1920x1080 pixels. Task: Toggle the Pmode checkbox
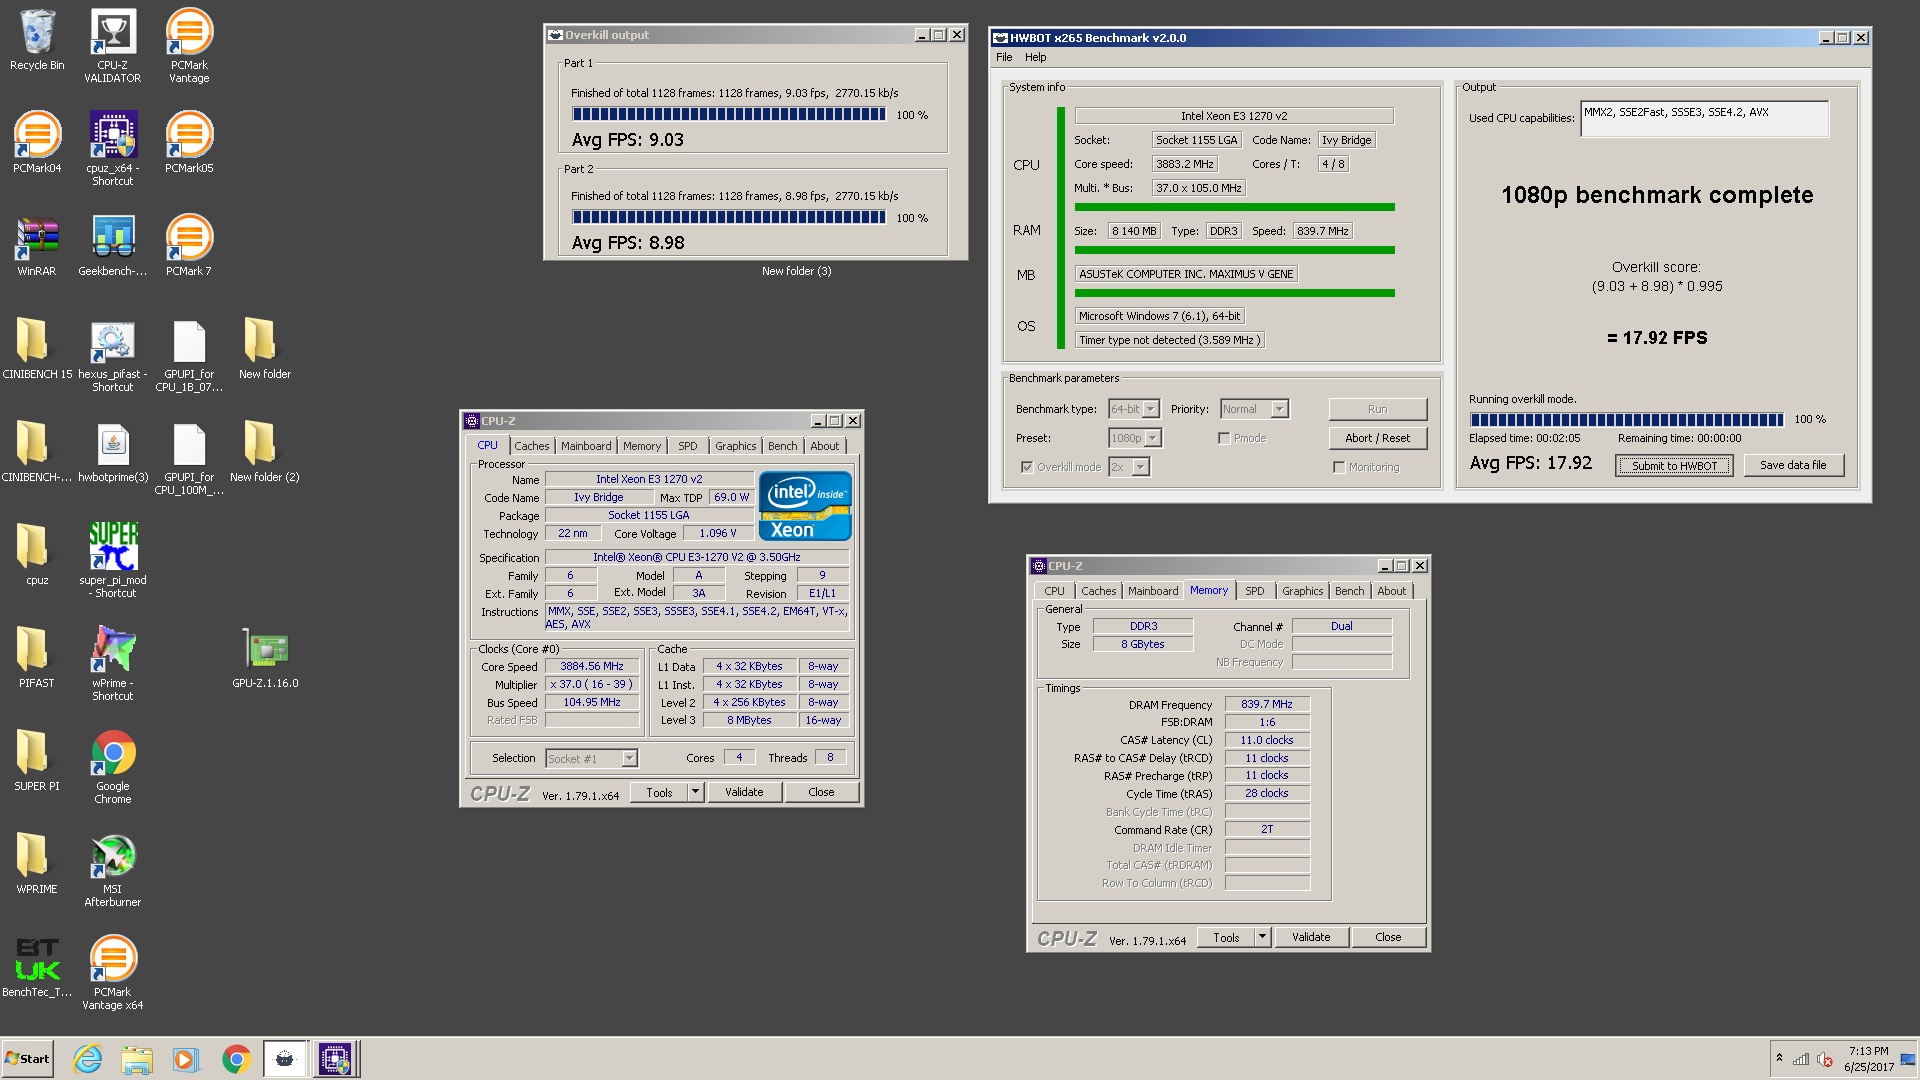(1223, 438)
